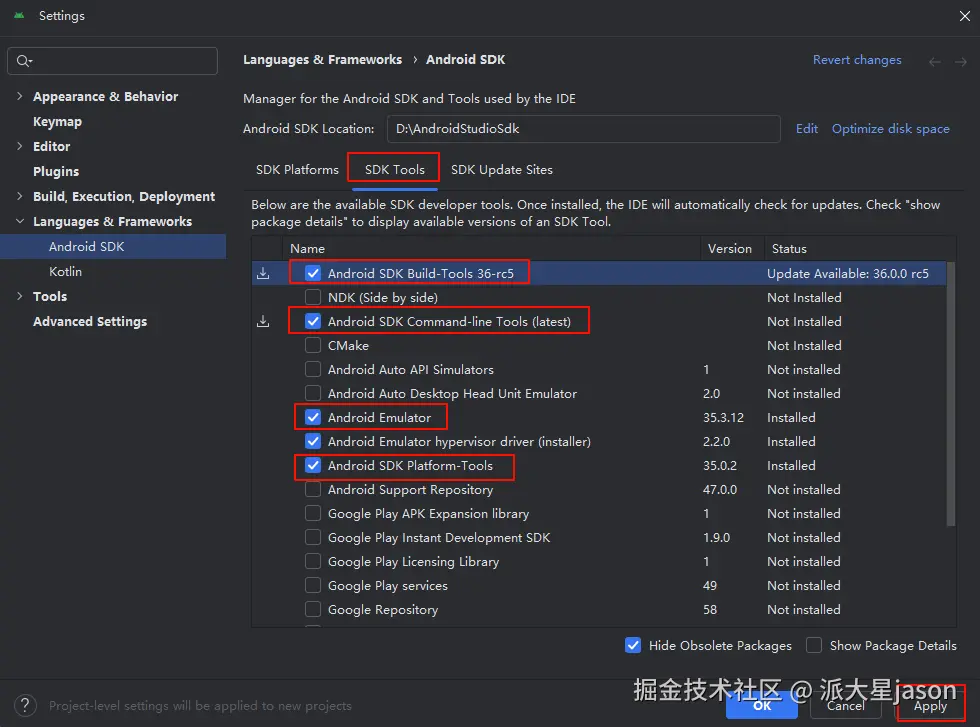Check Android Auto Desktop Head Unit Emulator
This screenshot has width=980, height=727.
click(313, 393)
